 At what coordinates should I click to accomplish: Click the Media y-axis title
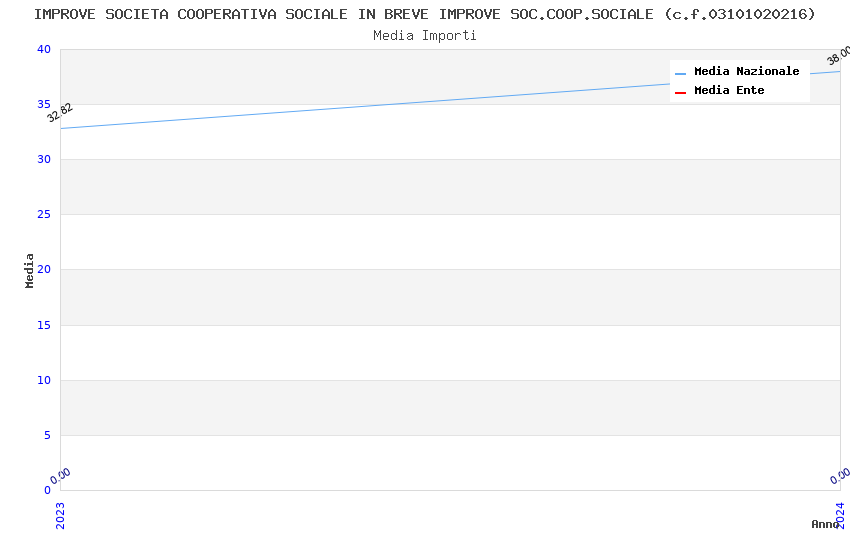[x=30, y=270]
